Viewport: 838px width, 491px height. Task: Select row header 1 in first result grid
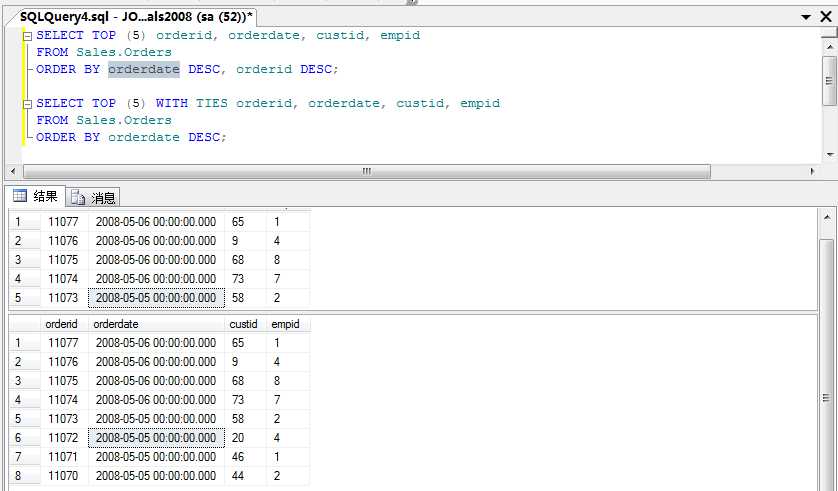(25, 222)
